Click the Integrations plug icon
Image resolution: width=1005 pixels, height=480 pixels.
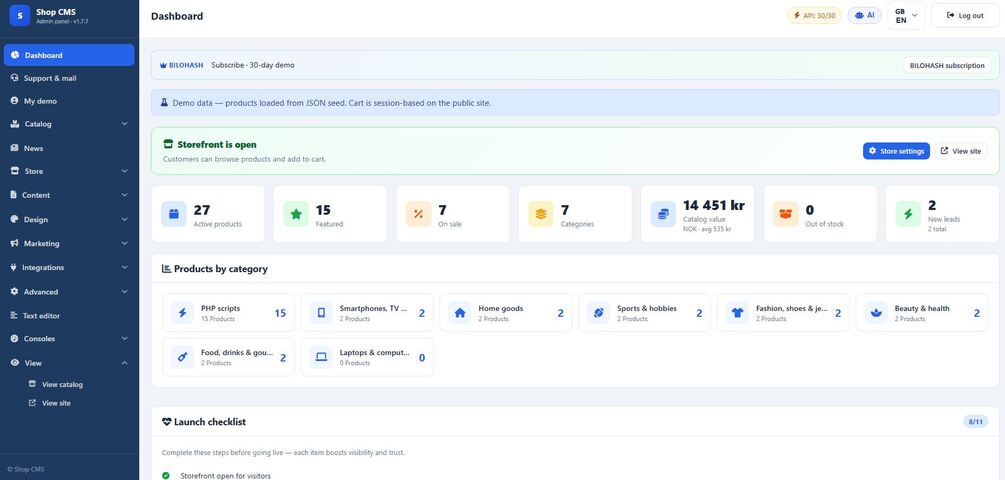(14, 267)
